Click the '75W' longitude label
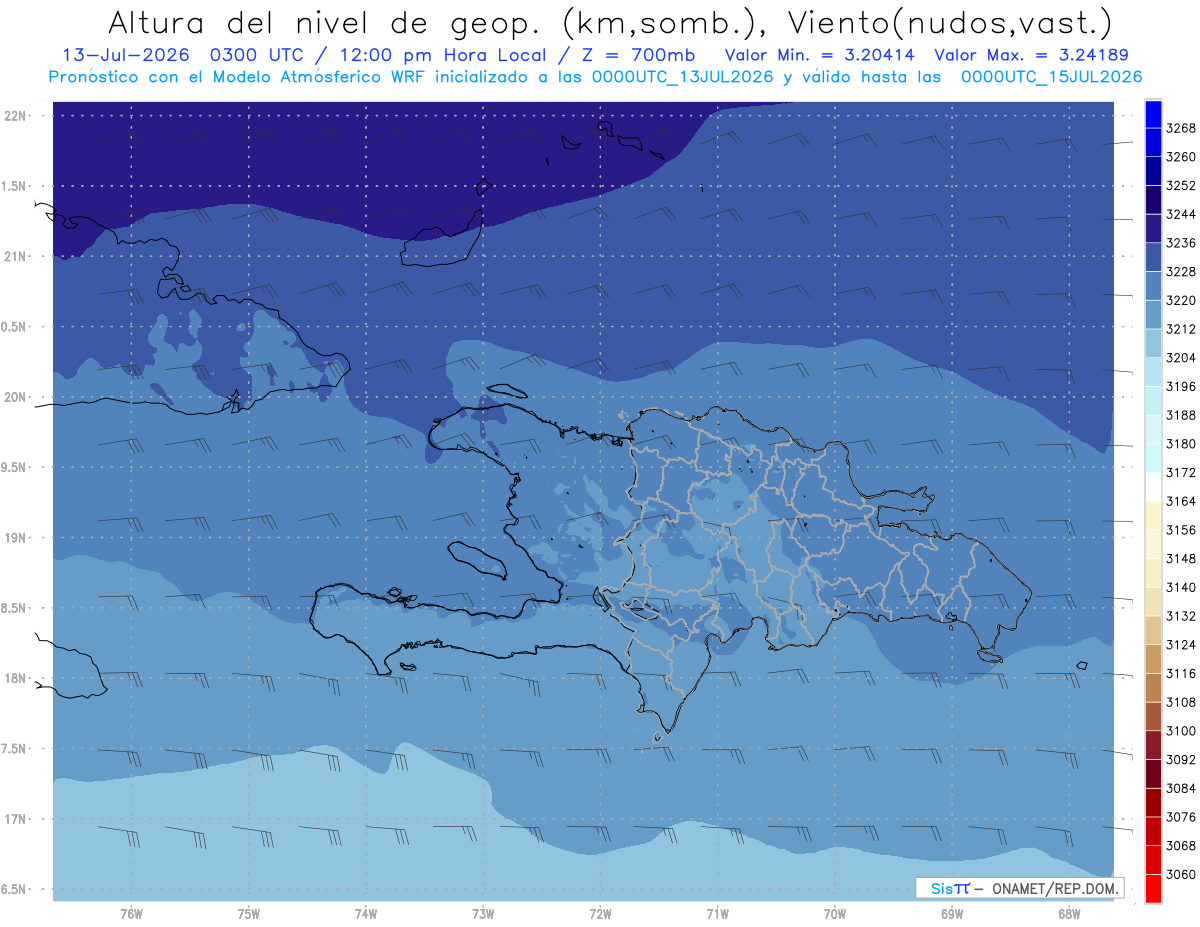 tap(249, 913)
